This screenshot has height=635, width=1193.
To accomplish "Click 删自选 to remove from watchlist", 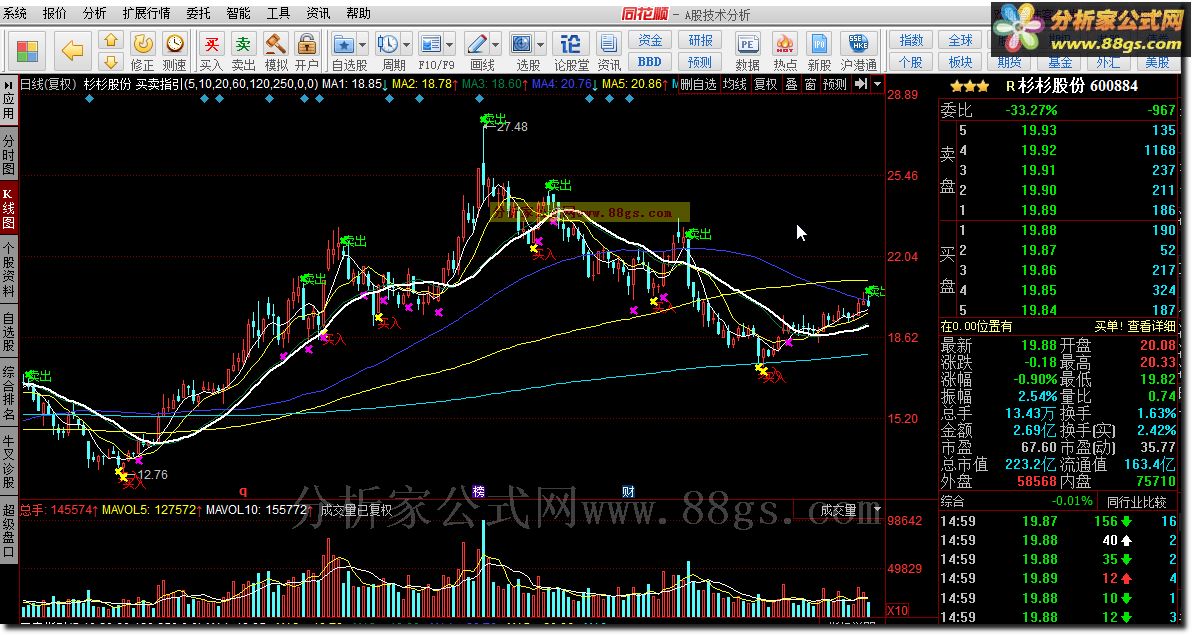I will 698,84.
